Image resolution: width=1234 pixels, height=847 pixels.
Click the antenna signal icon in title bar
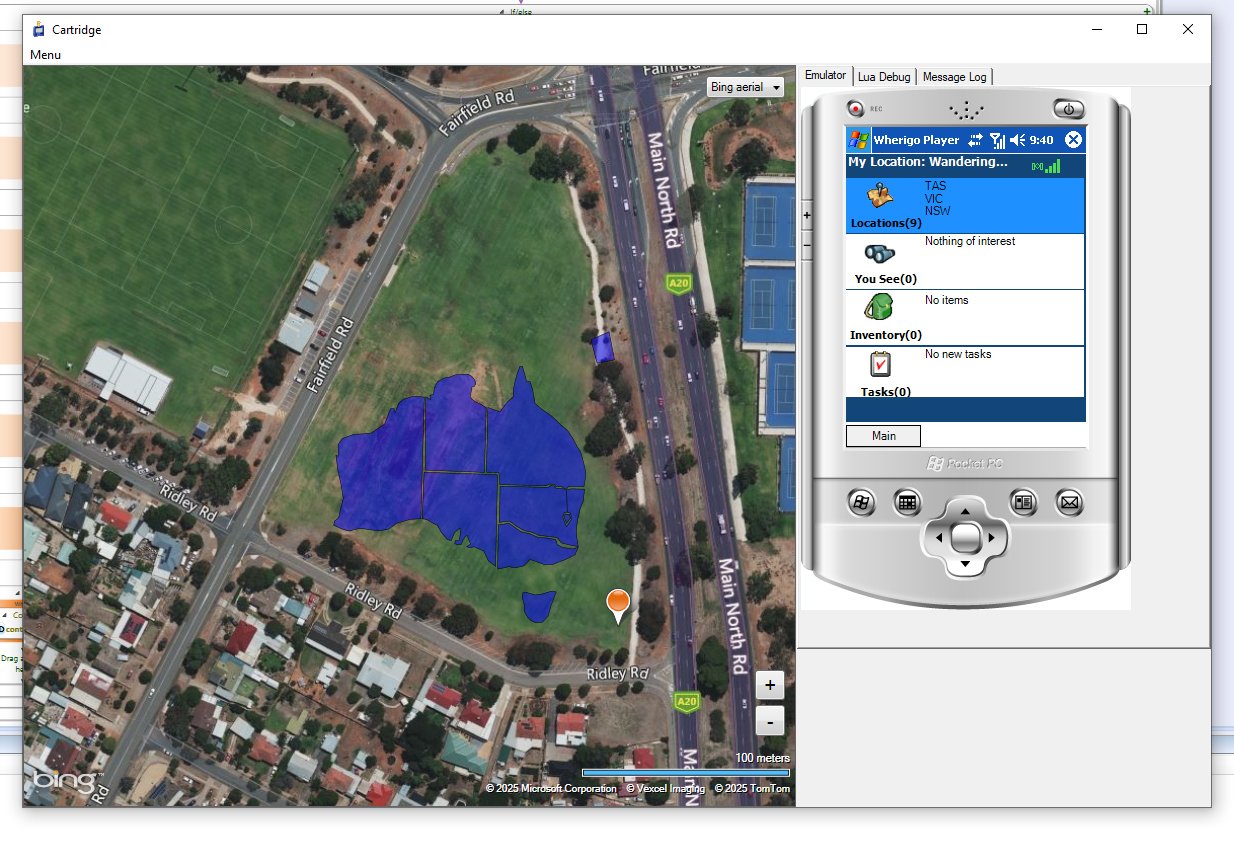(997, 140)
